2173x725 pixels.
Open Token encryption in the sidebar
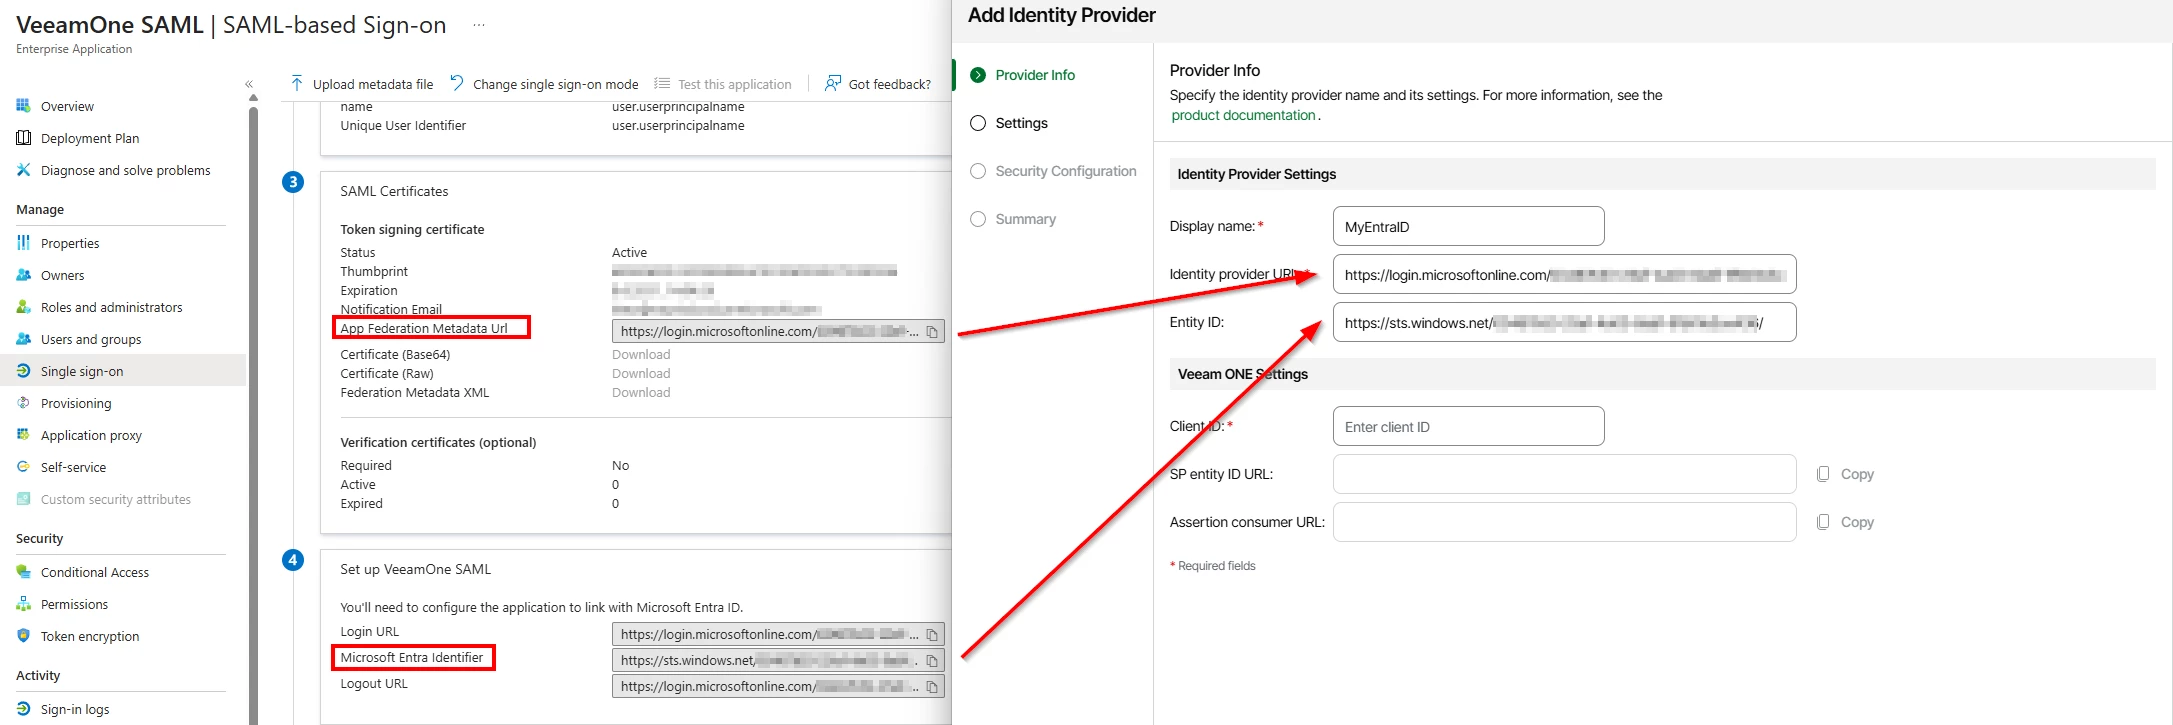point(90,636)
